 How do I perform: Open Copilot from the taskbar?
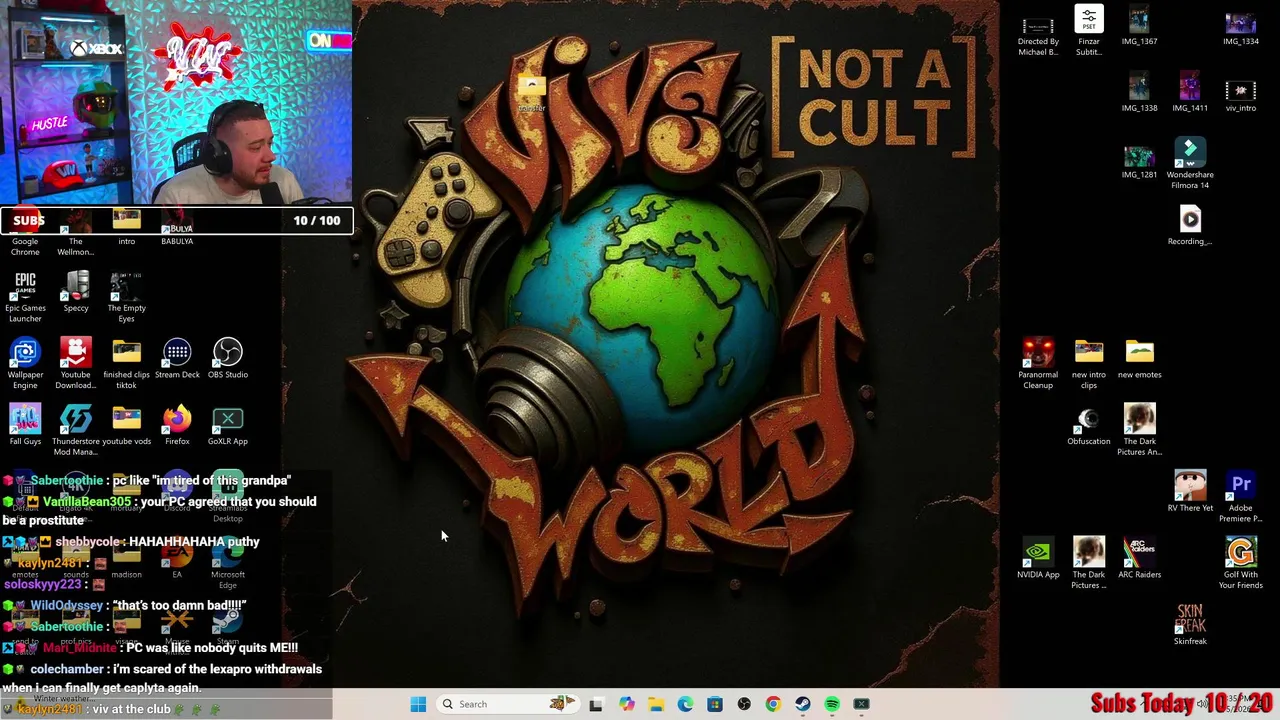(626, 704)
